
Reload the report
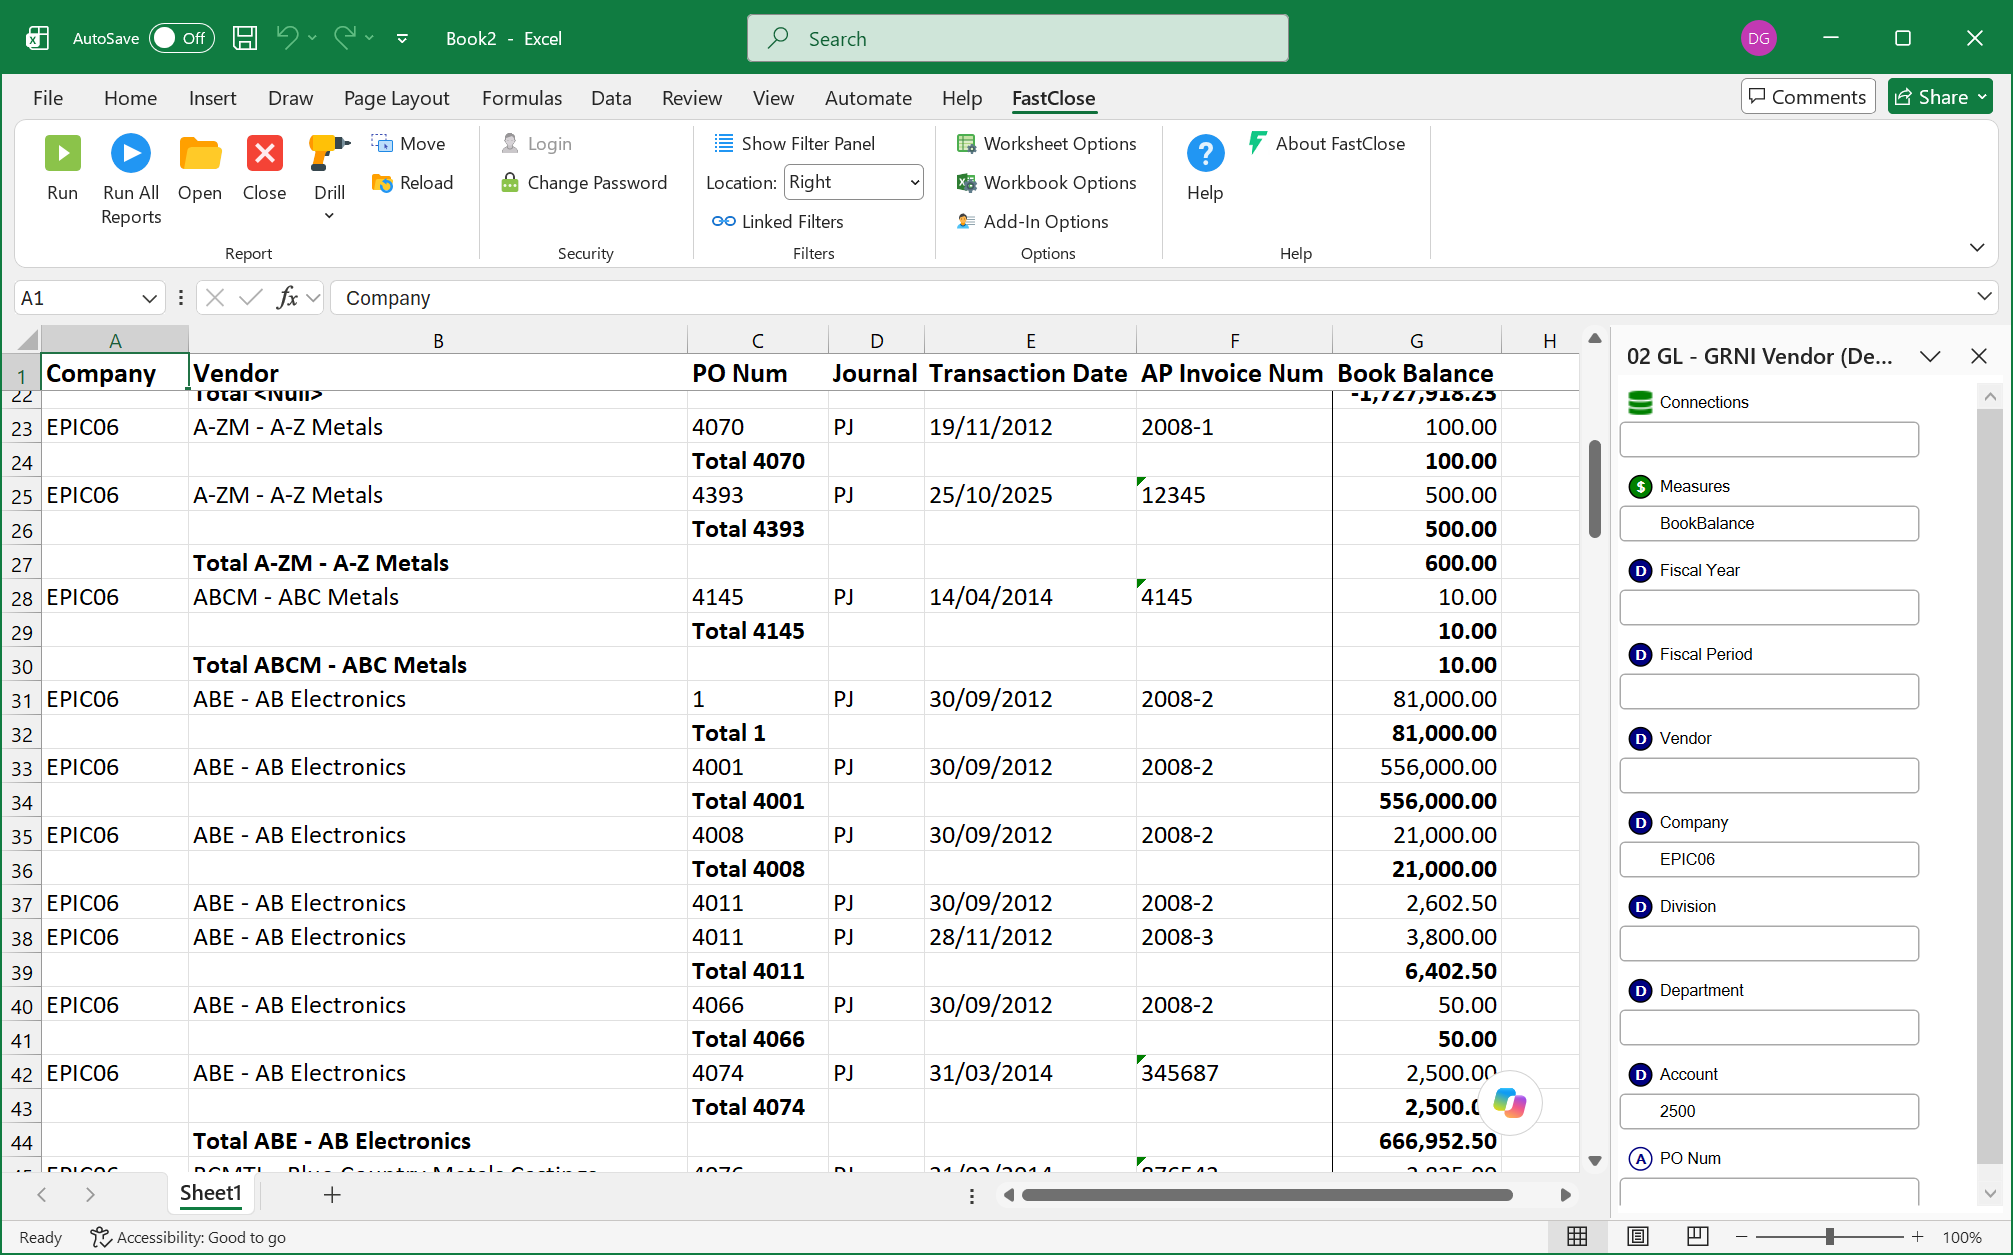413,183
